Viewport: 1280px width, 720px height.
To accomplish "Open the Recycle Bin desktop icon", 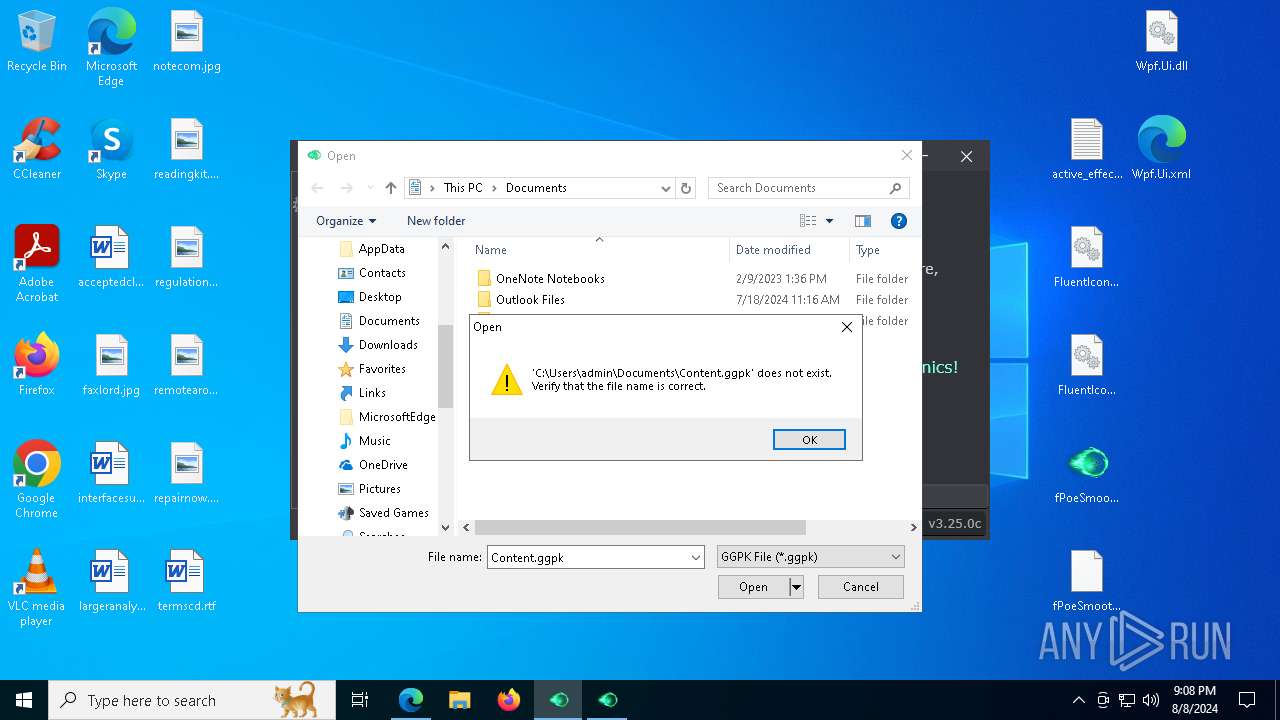I will coord(37,42).
